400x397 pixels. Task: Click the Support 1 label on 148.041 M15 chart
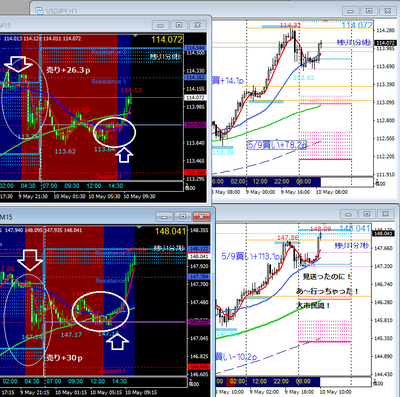tap(113, 371)
